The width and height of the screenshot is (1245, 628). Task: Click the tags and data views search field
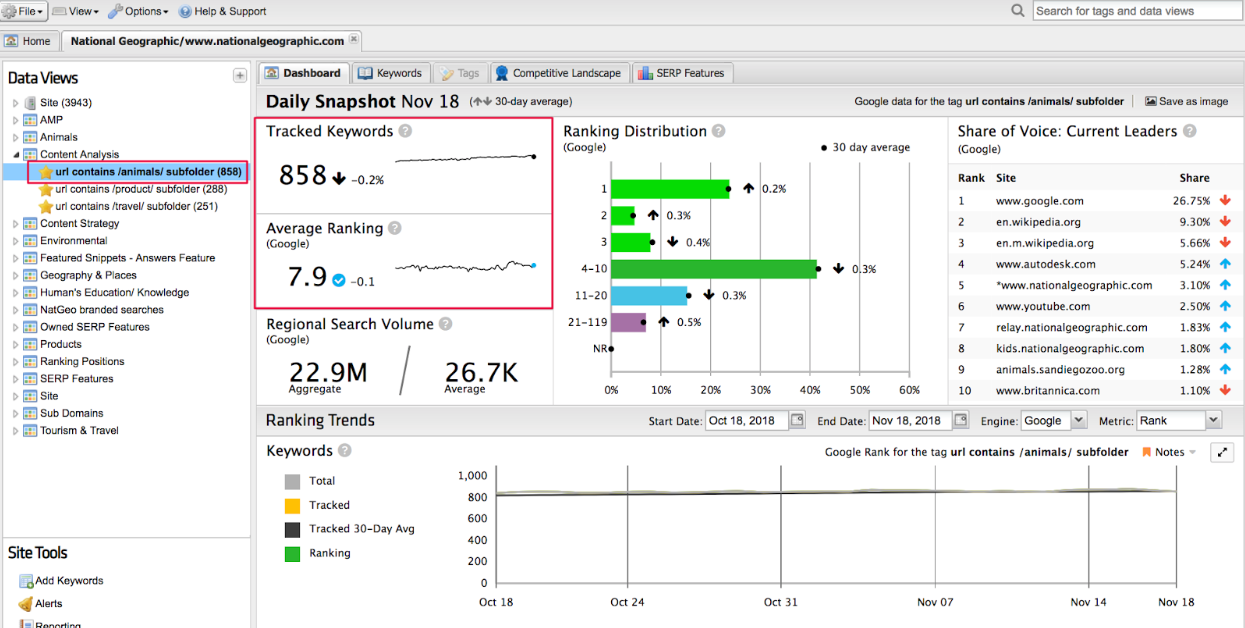(1135, 11)
